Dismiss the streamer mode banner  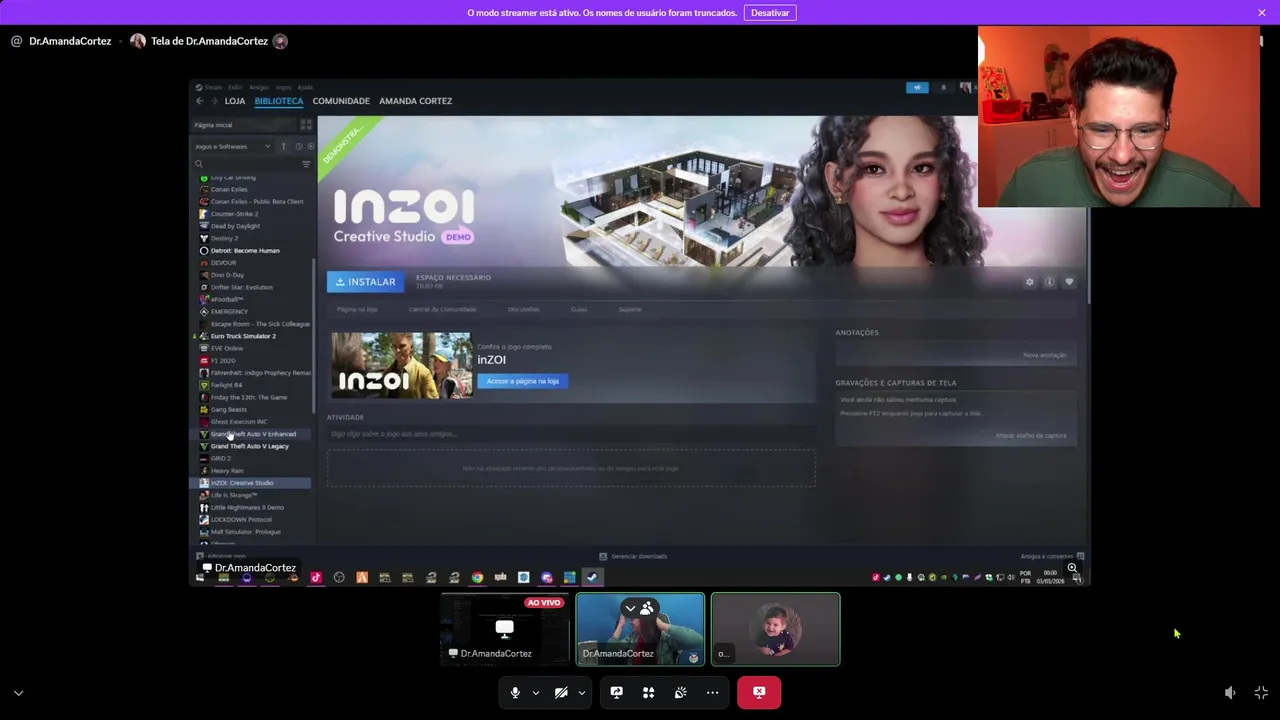(1262, 12)
